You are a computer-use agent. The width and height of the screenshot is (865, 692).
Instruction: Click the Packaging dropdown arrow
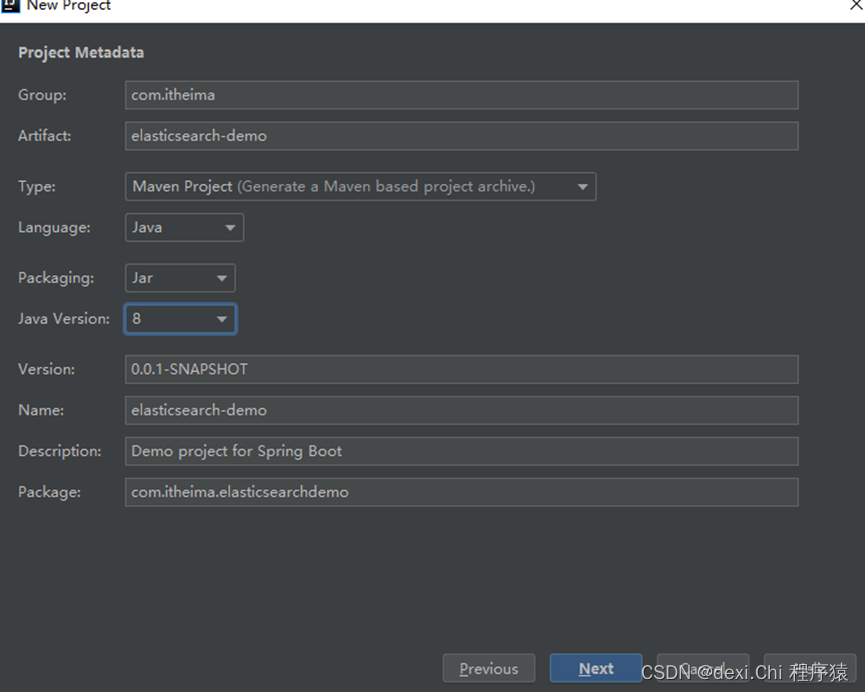point(221,277)
